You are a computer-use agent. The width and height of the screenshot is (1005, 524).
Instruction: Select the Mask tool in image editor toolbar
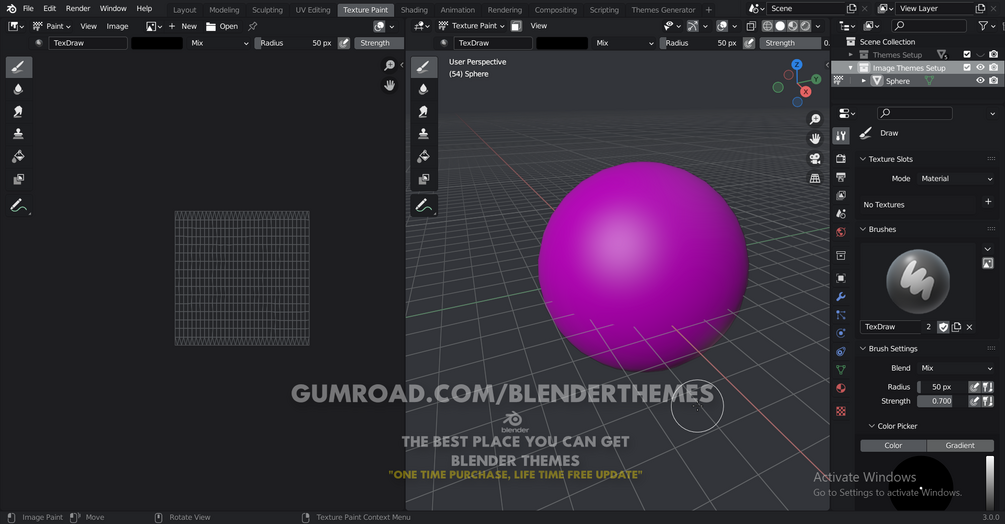pos(18,179)
